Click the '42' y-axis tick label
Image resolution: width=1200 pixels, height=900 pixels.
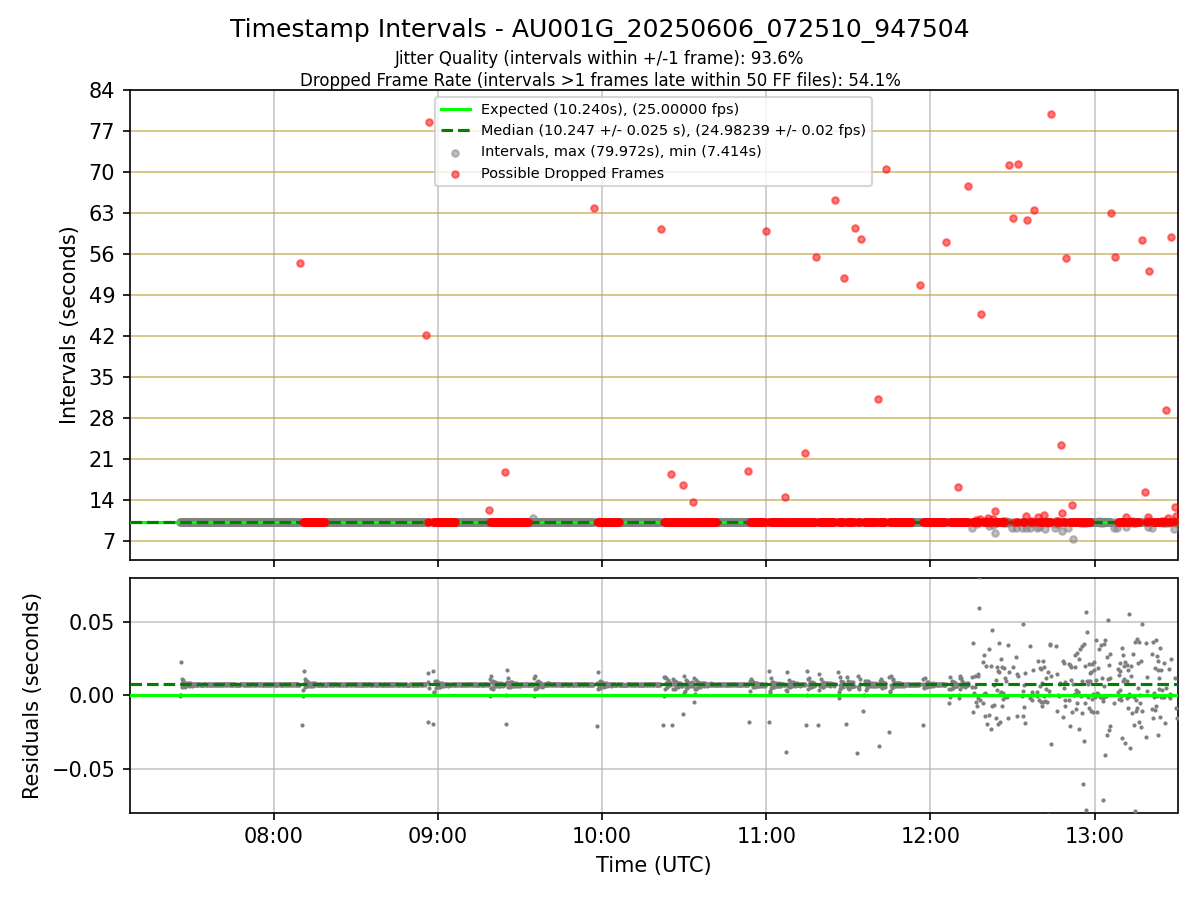coord(103,336)
